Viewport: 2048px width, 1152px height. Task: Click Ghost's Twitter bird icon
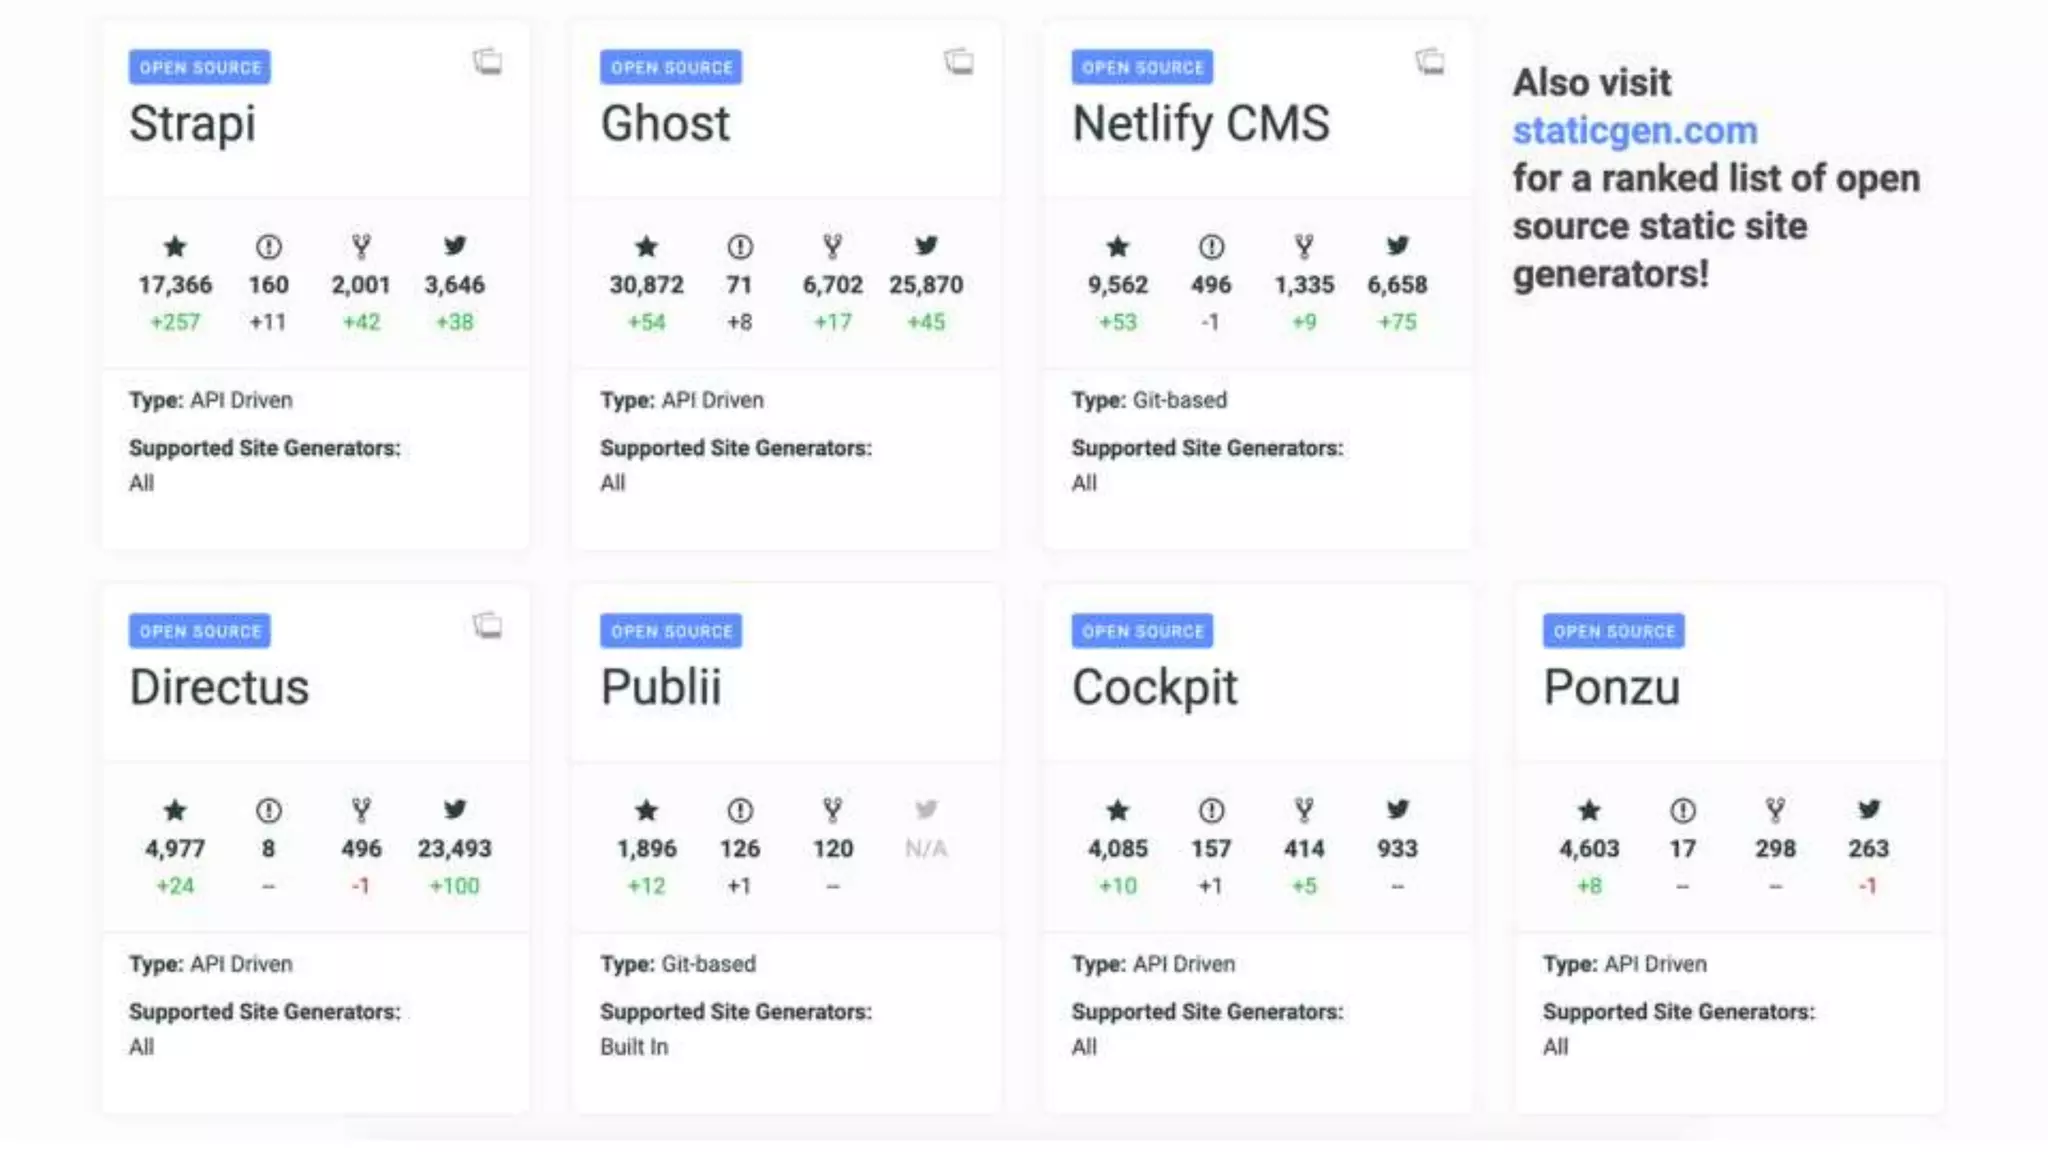pyautogui.click(x=926, y=245)
